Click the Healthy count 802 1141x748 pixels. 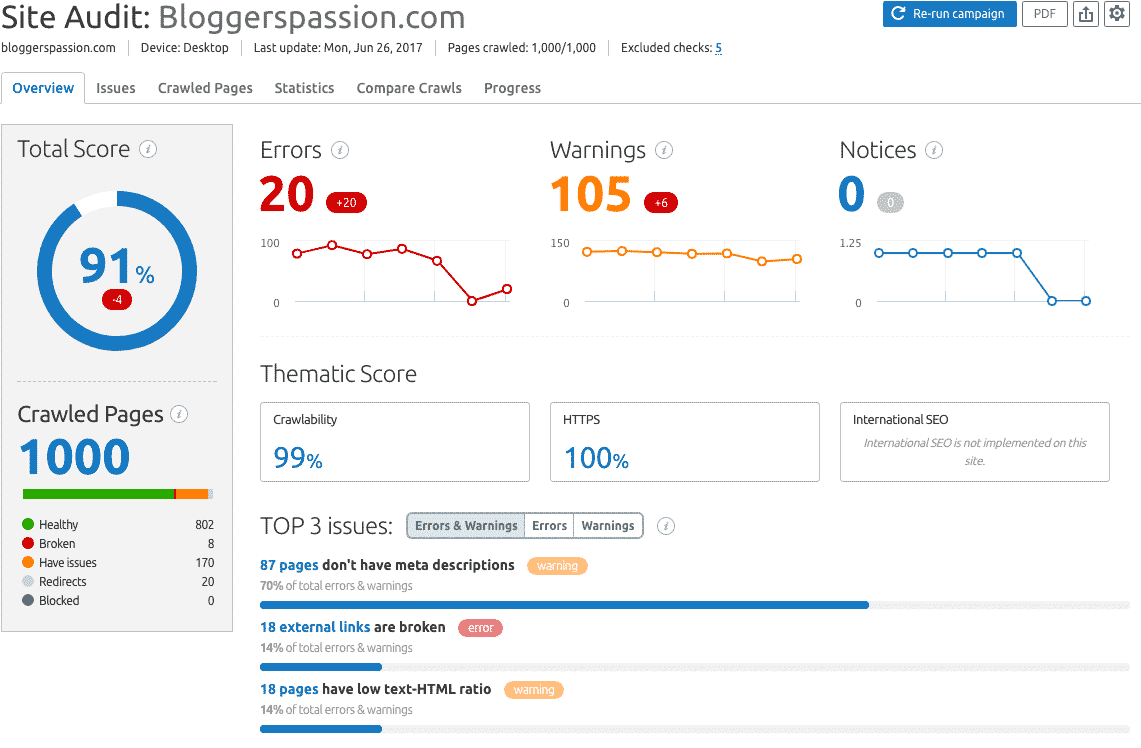[204, 525]
